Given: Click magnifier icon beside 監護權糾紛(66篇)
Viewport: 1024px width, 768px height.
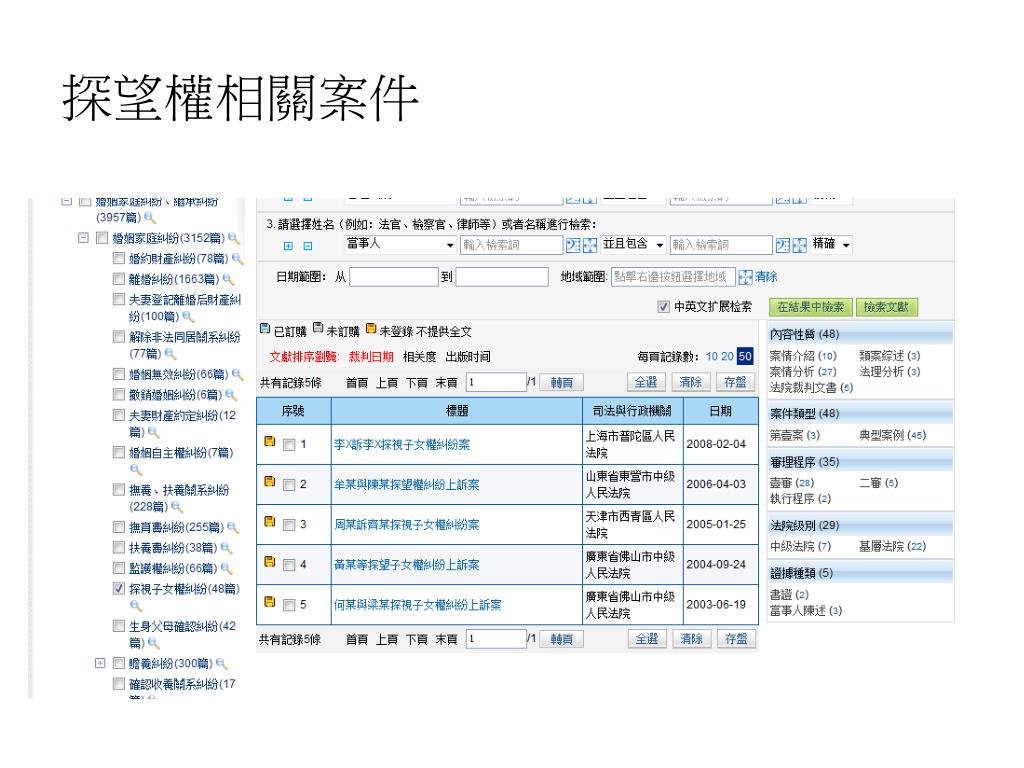Looking at the screenshot, I should [226, 569].
